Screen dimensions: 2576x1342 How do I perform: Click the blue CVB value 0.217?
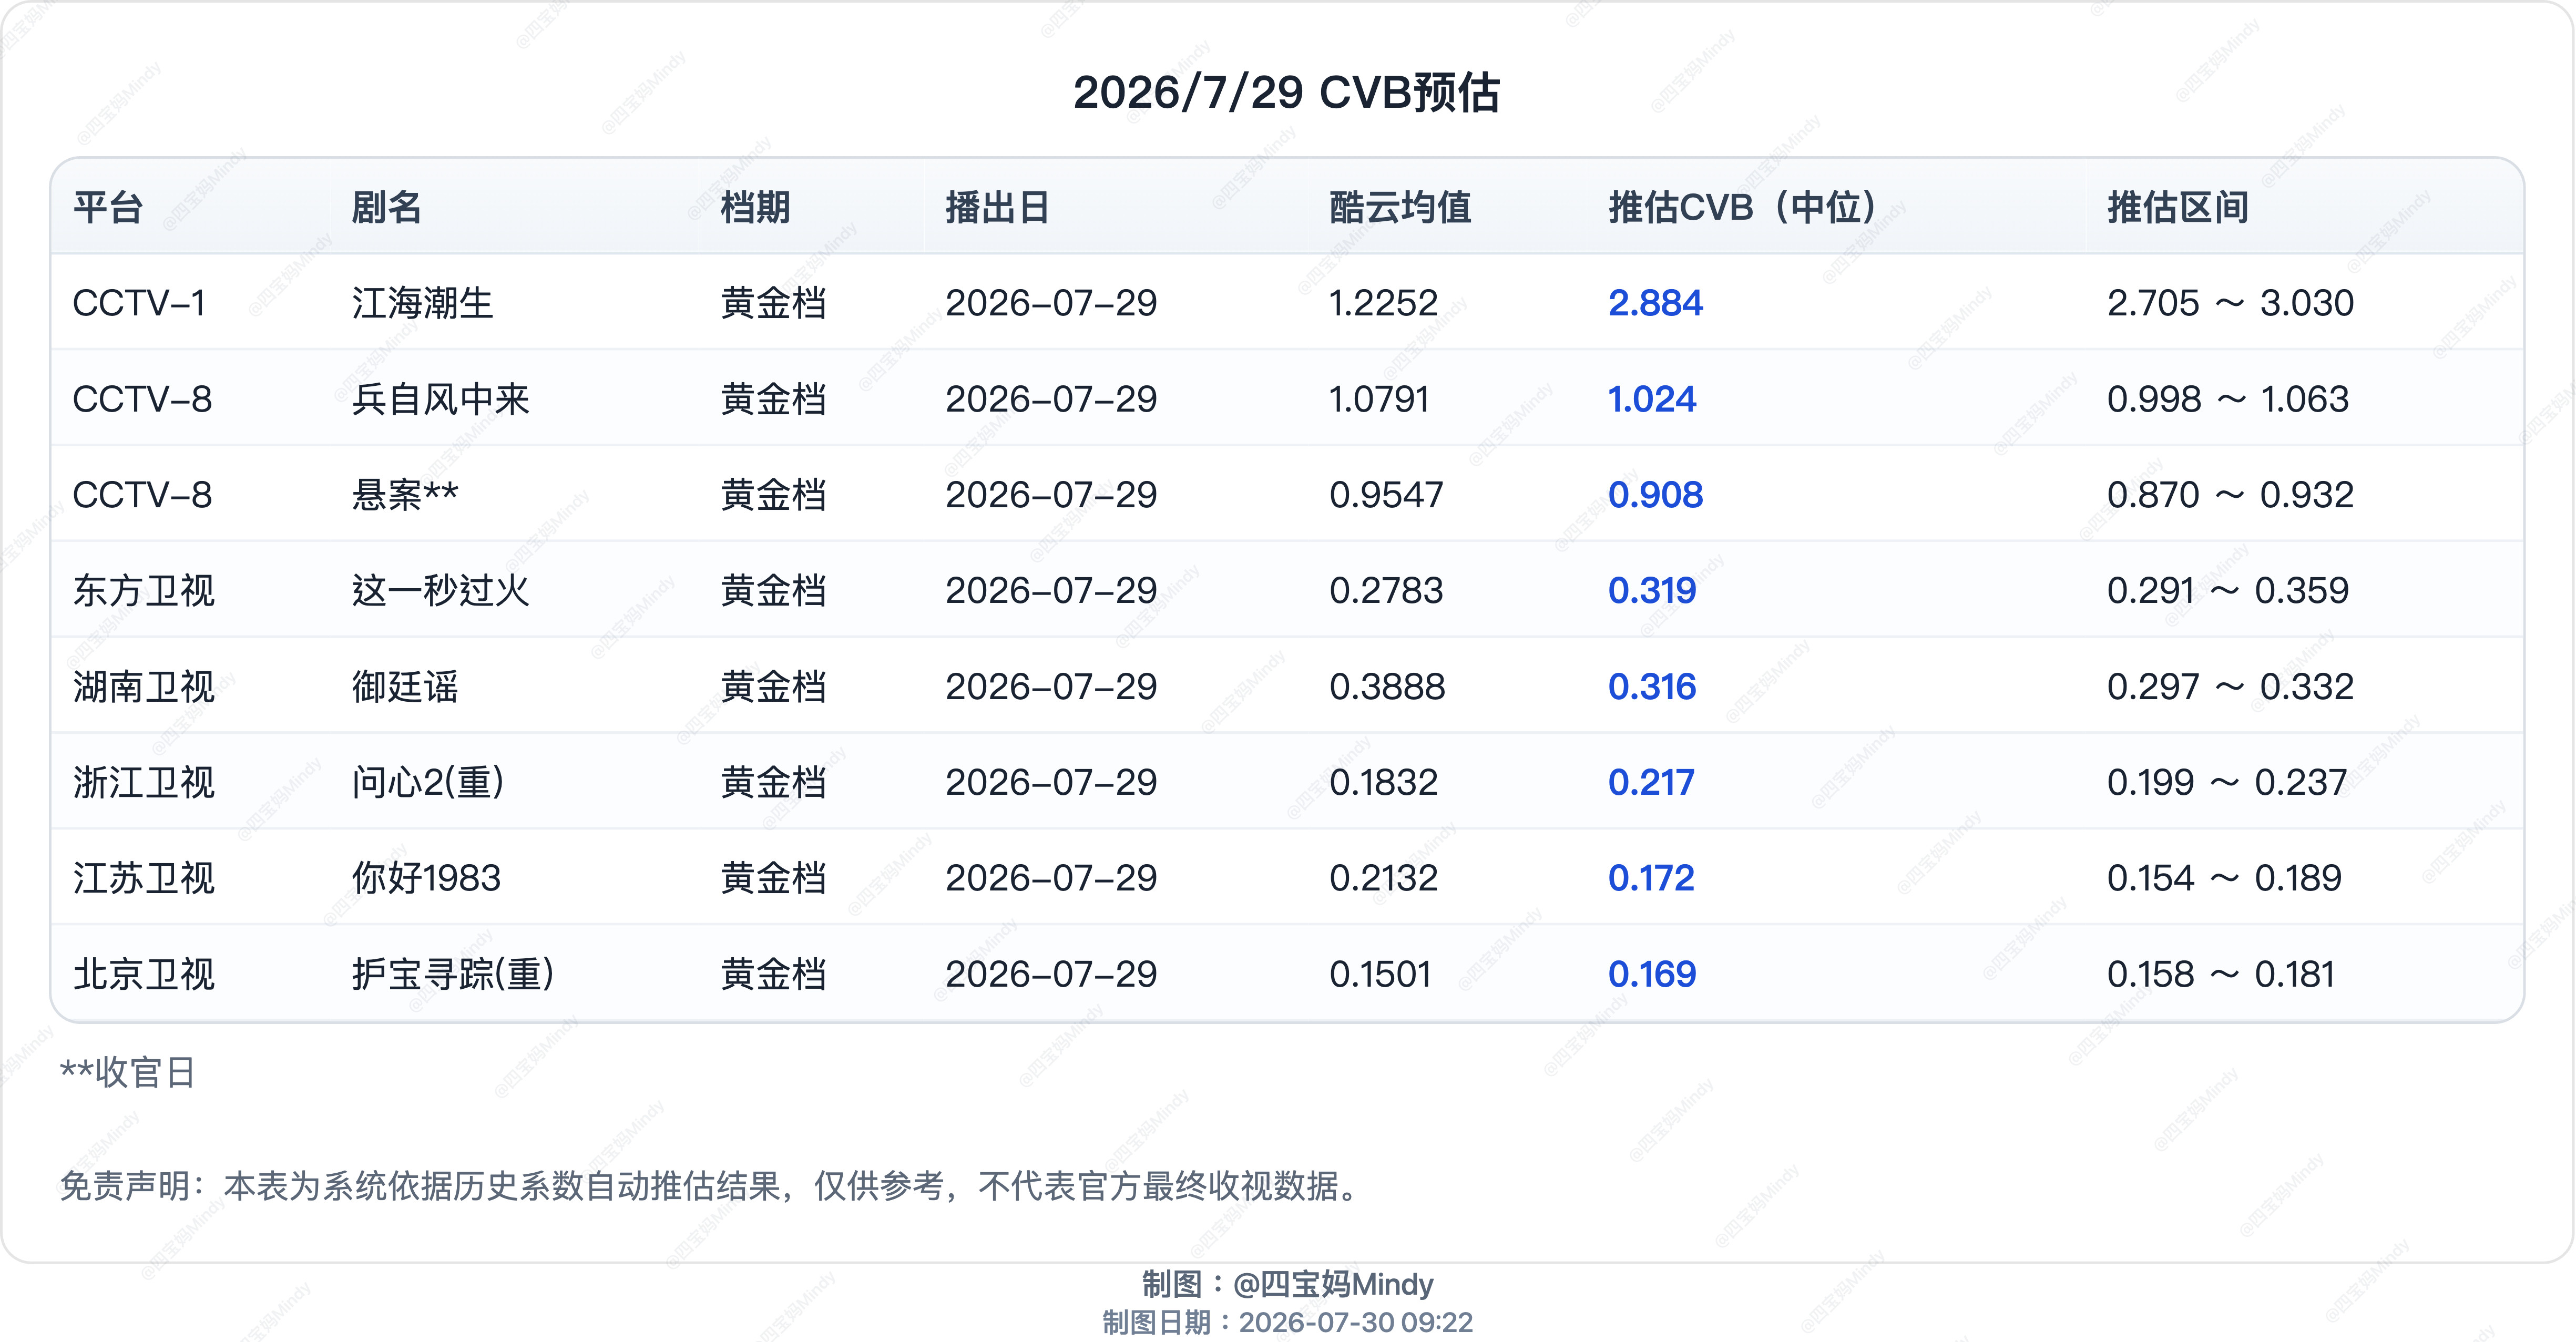1651,783
